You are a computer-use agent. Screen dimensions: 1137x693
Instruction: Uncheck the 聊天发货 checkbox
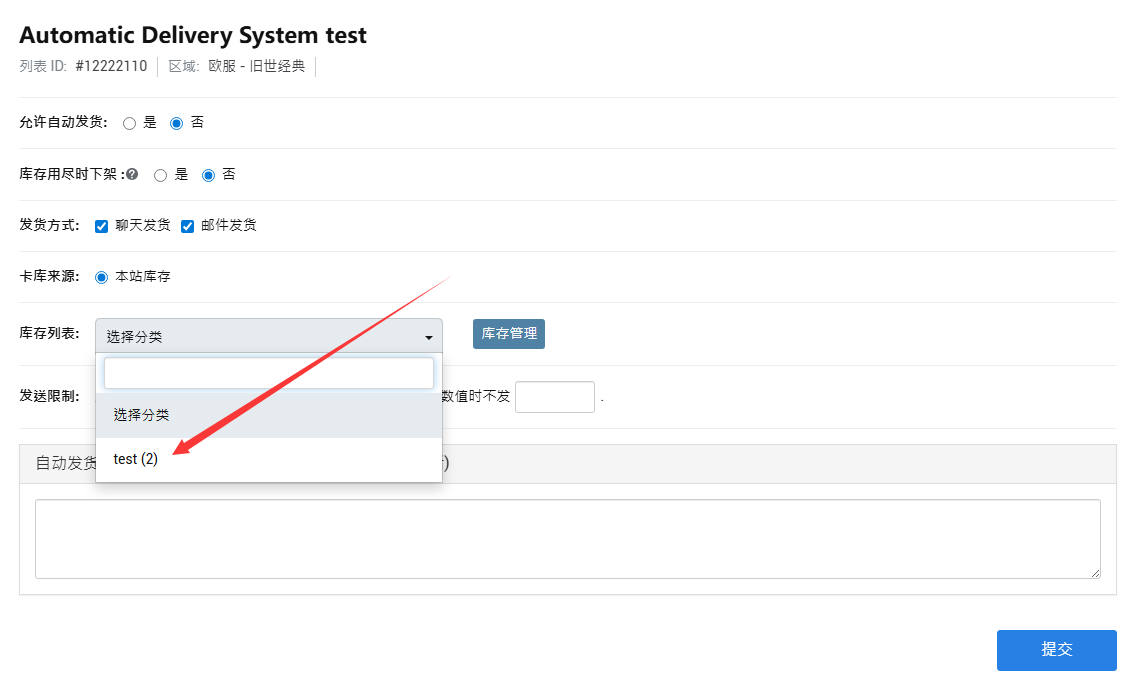coord(101,226)
